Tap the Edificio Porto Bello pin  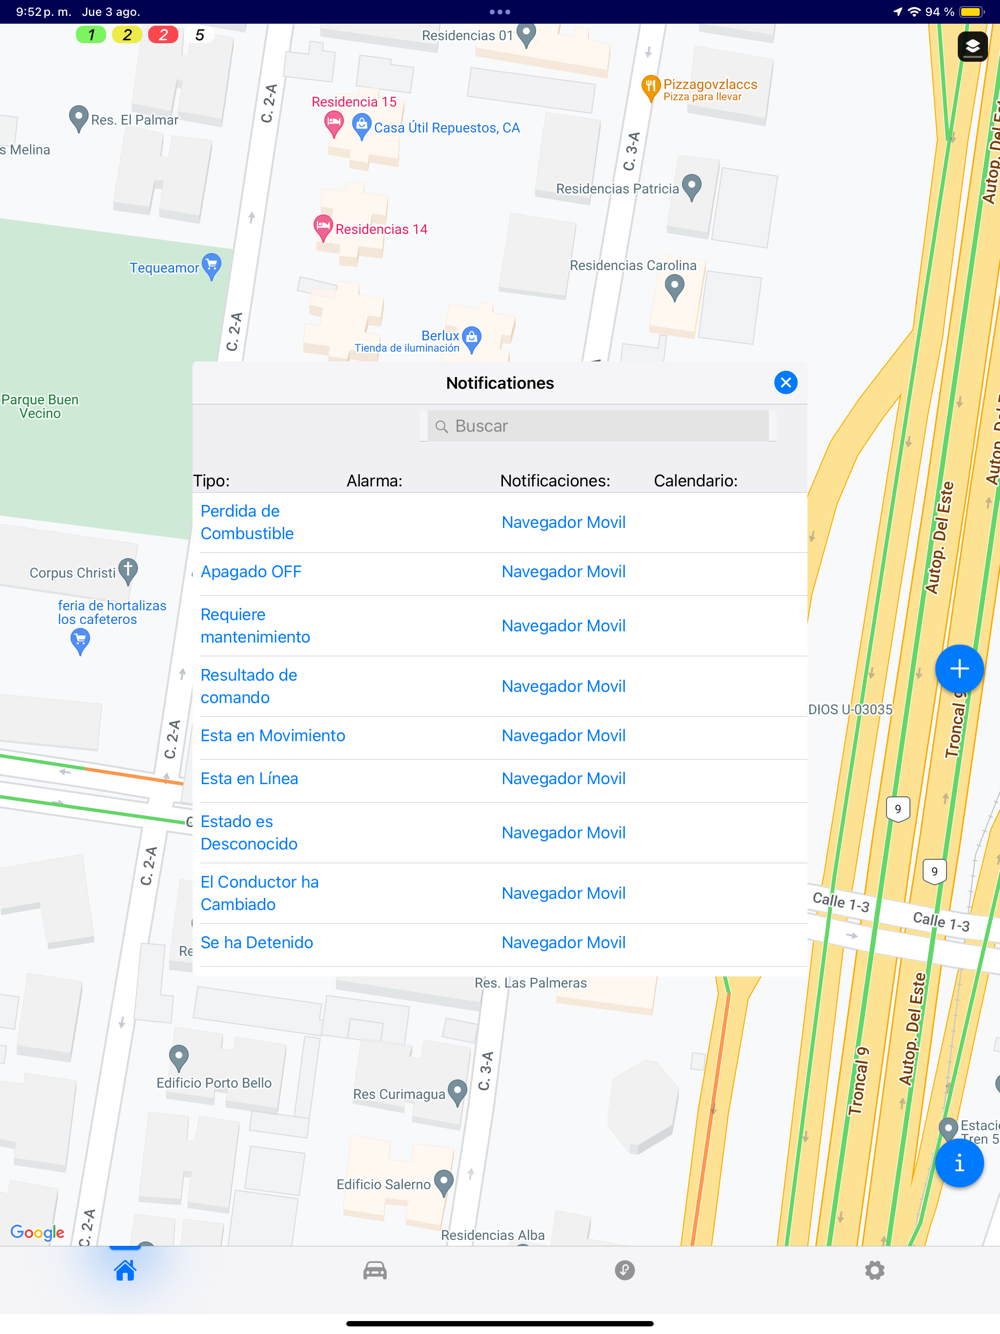pyautogui.click(x=178, y=1057)
